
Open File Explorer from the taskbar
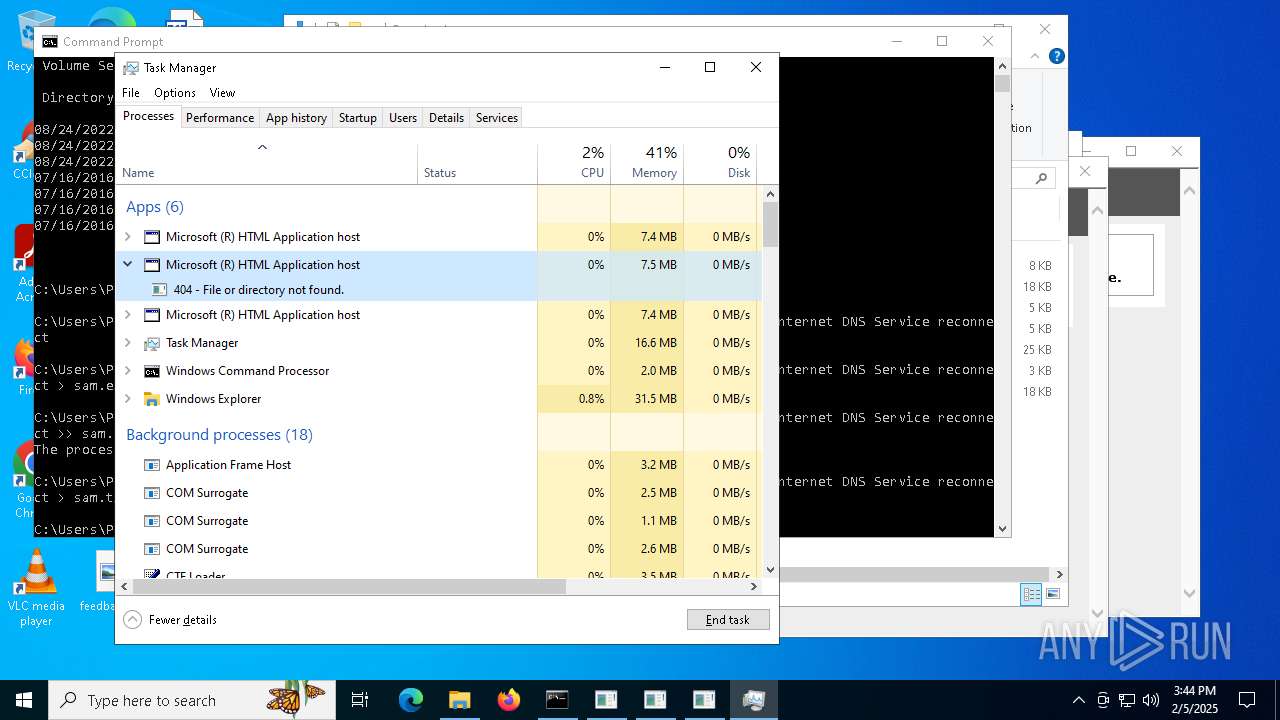[459, 700]
